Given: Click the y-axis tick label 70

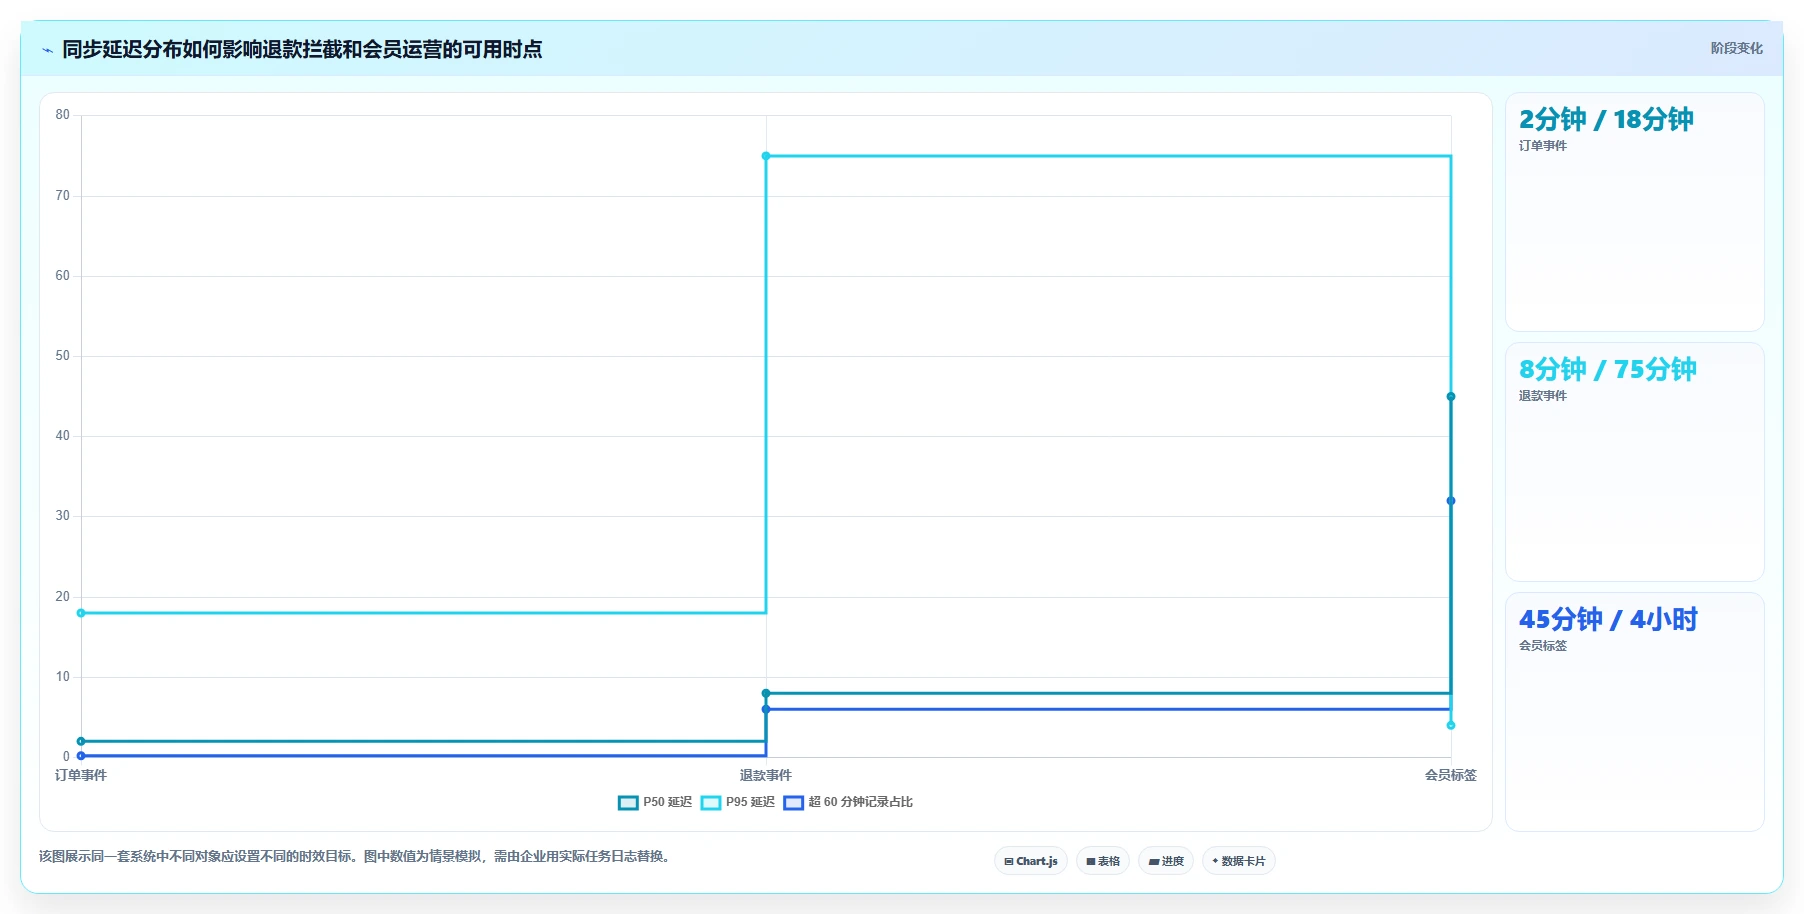Looking at the screenshot, I should pos(63,196).
